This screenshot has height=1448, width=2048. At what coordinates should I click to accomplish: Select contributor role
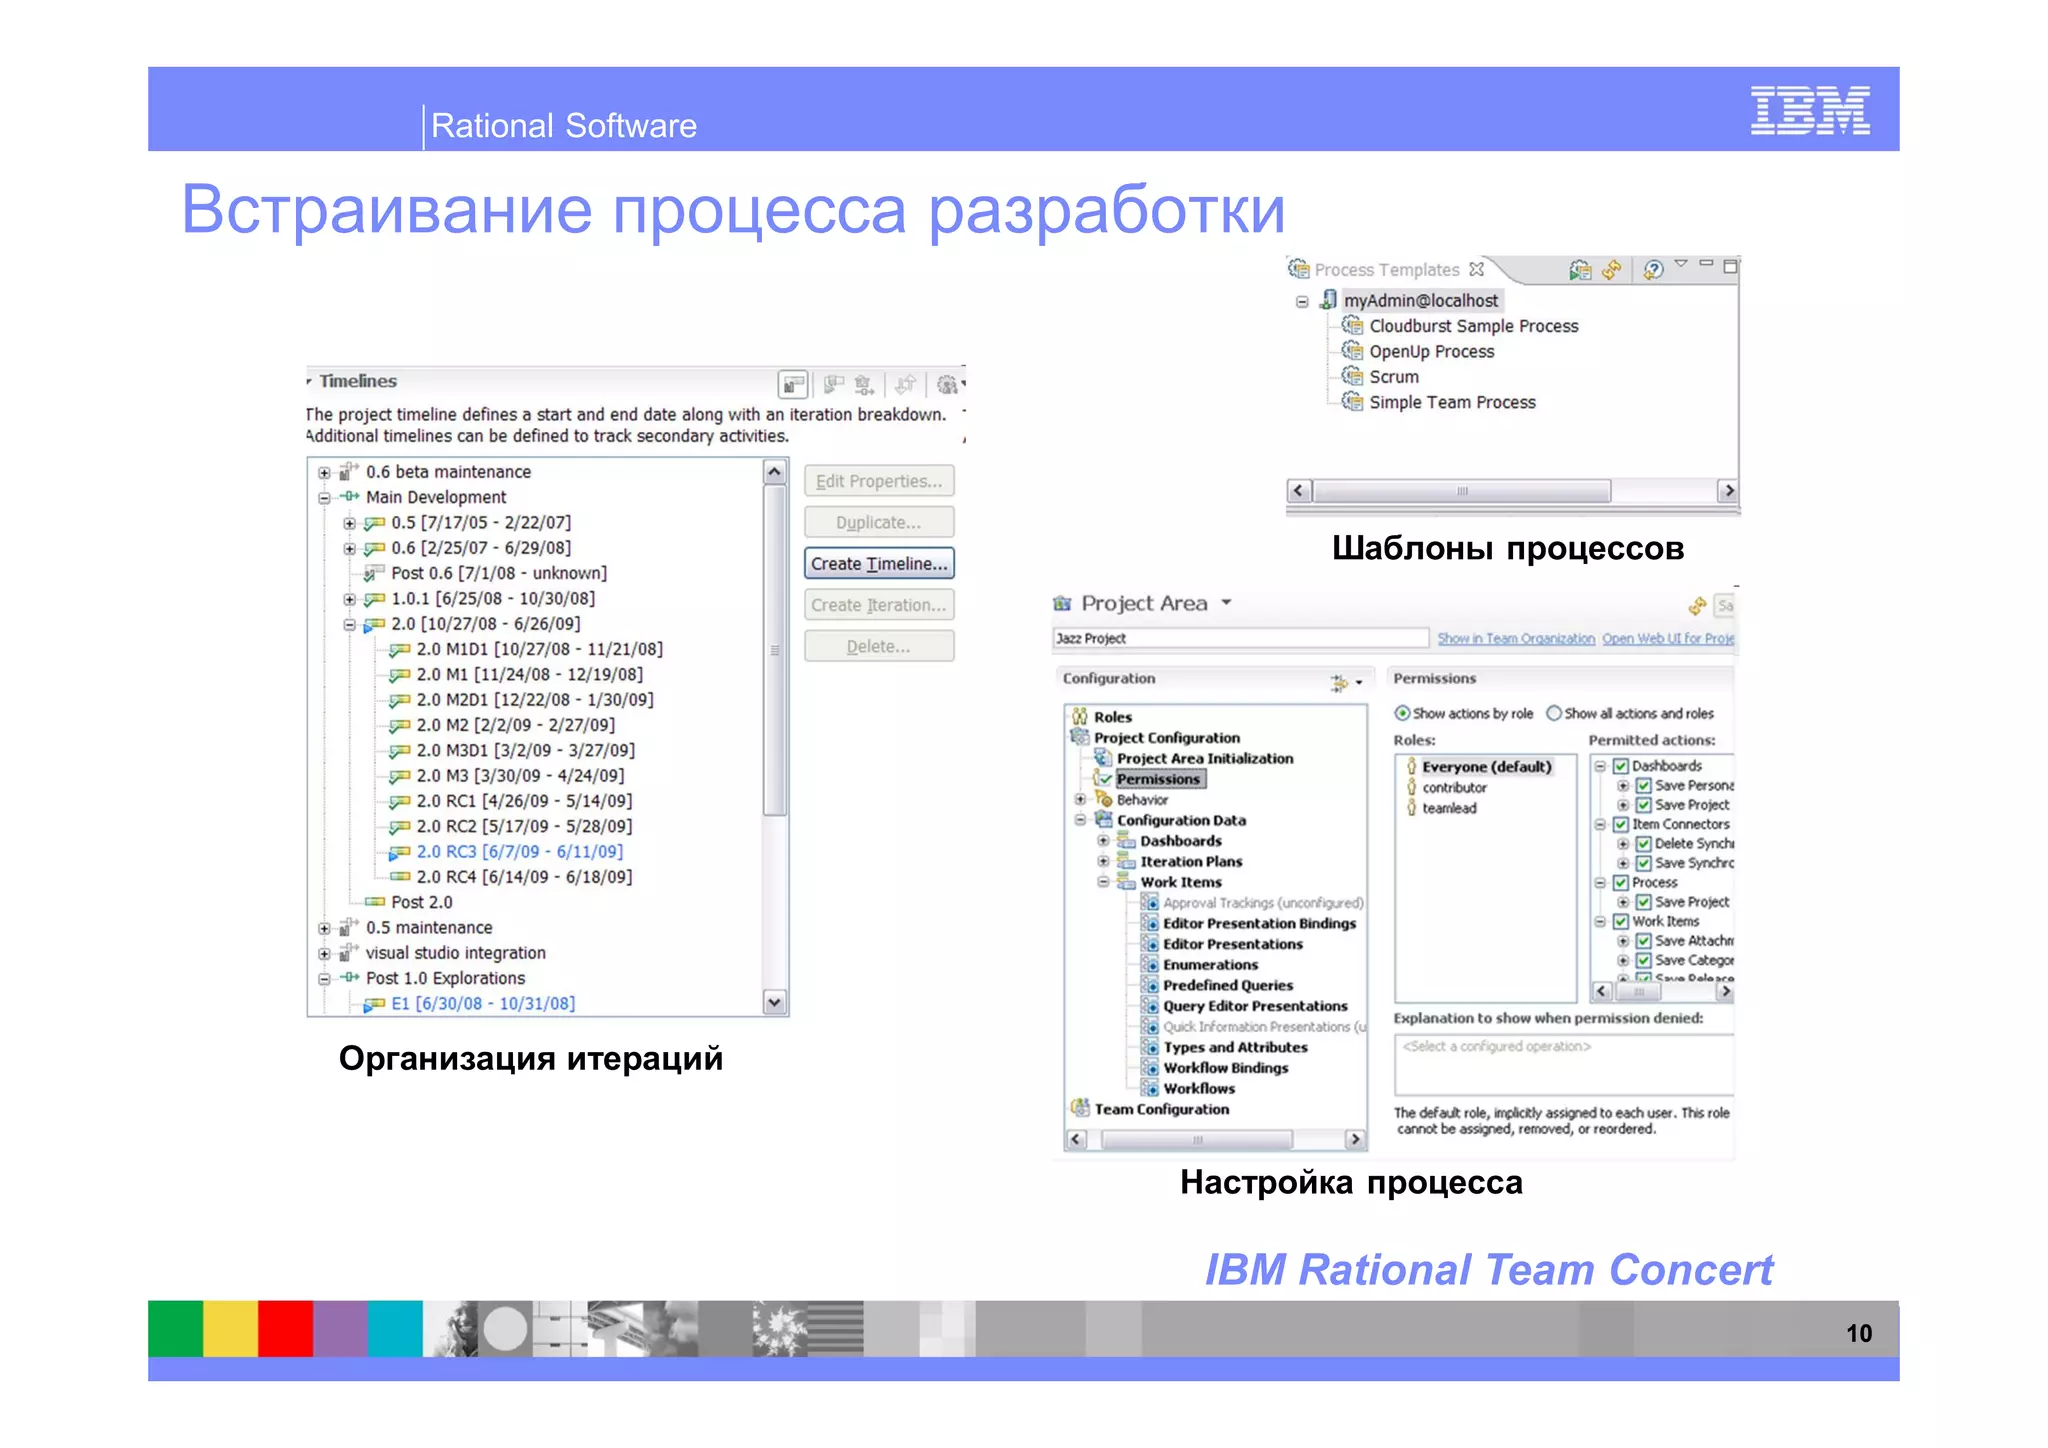(x=1454, y=788)
